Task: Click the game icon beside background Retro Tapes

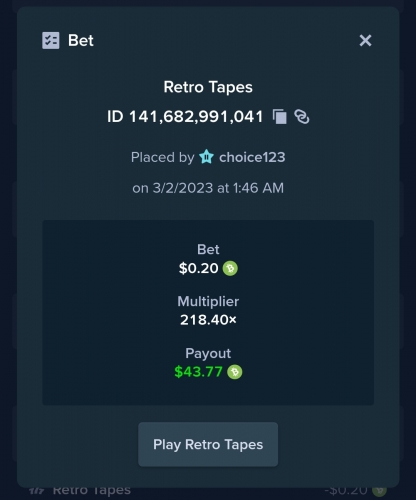Action: coord(37,491)
